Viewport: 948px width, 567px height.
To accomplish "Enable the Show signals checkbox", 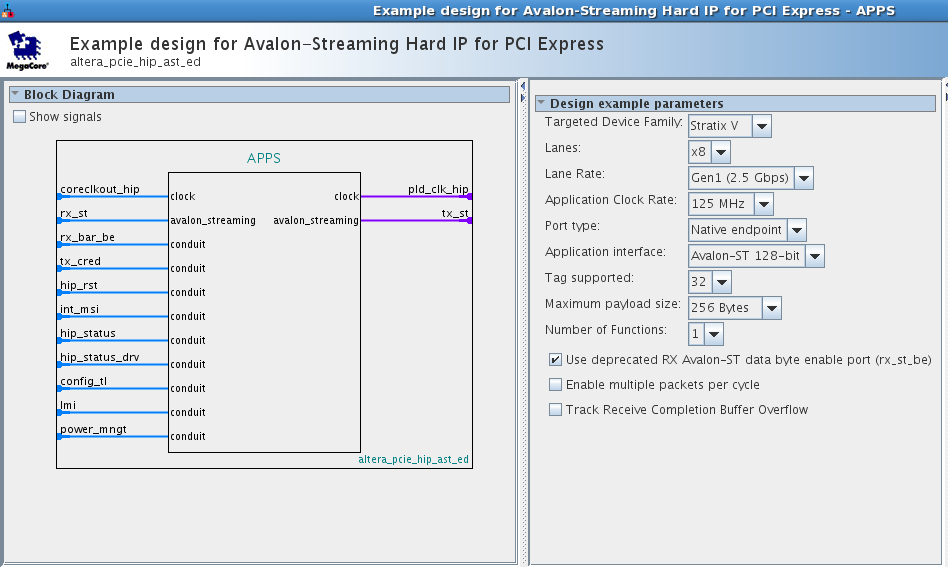I will [x=20, y=117].
